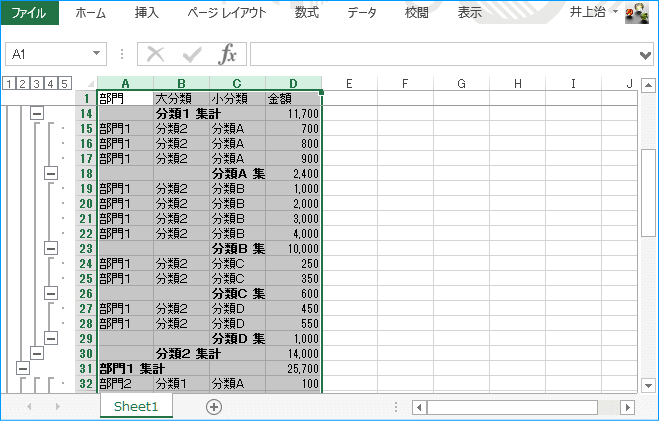Click the 金額 header cell

point(293,99)
